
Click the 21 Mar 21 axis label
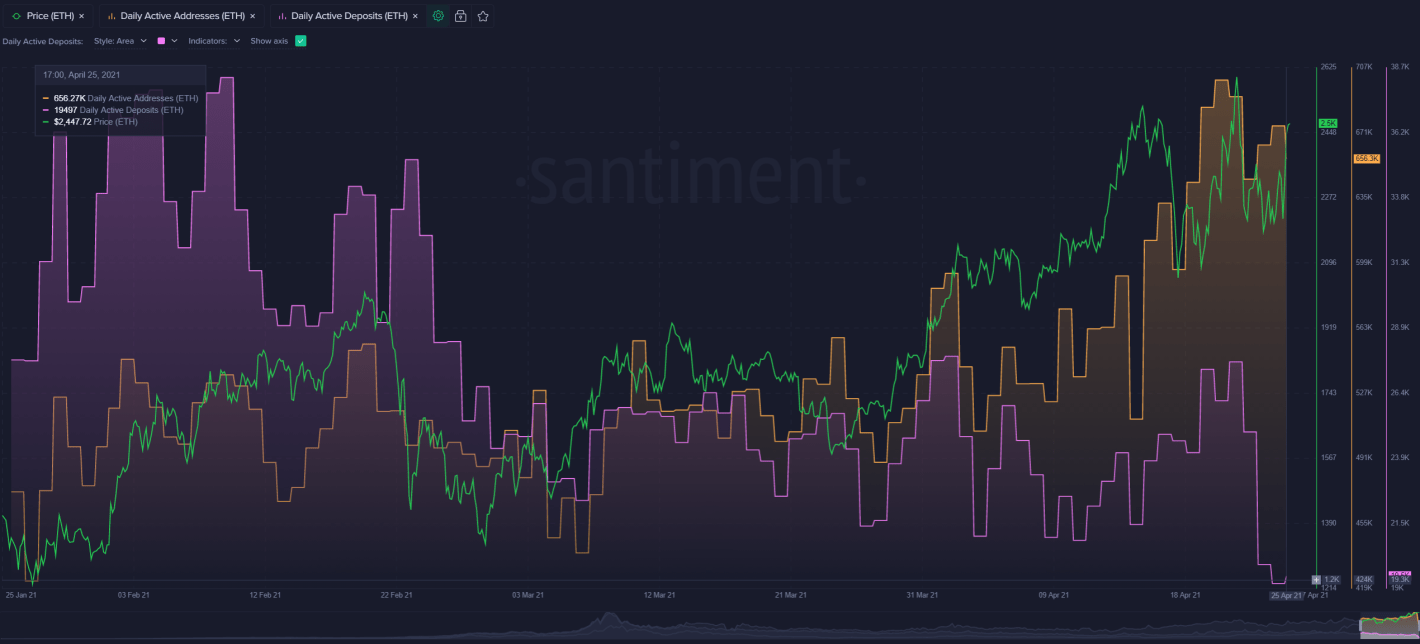pos(790,595)
